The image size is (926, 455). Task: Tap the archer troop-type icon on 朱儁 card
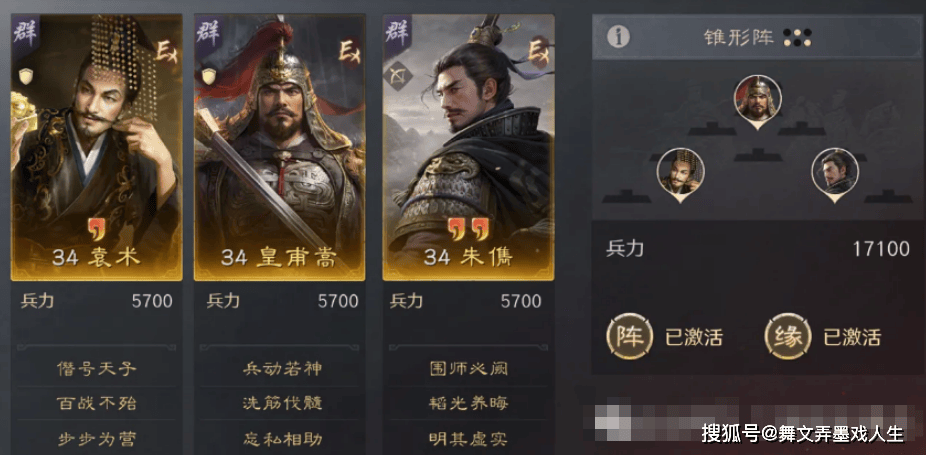[397, 76]
